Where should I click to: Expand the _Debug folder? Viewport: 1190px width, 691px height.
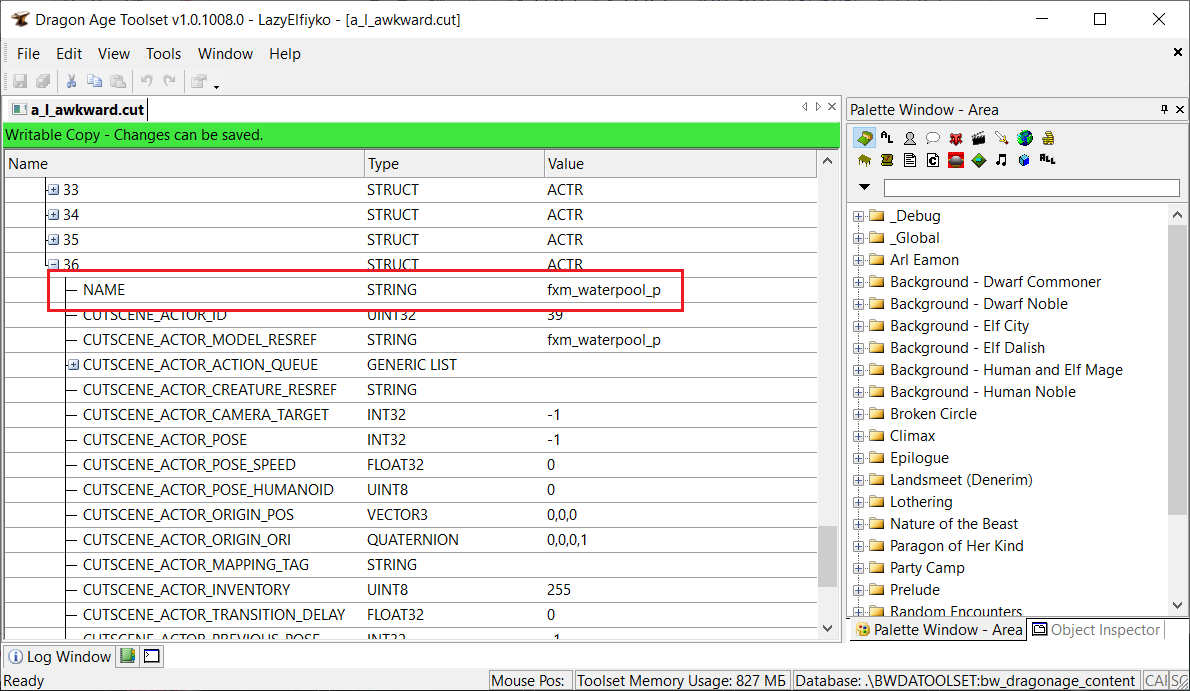(858, 216)
